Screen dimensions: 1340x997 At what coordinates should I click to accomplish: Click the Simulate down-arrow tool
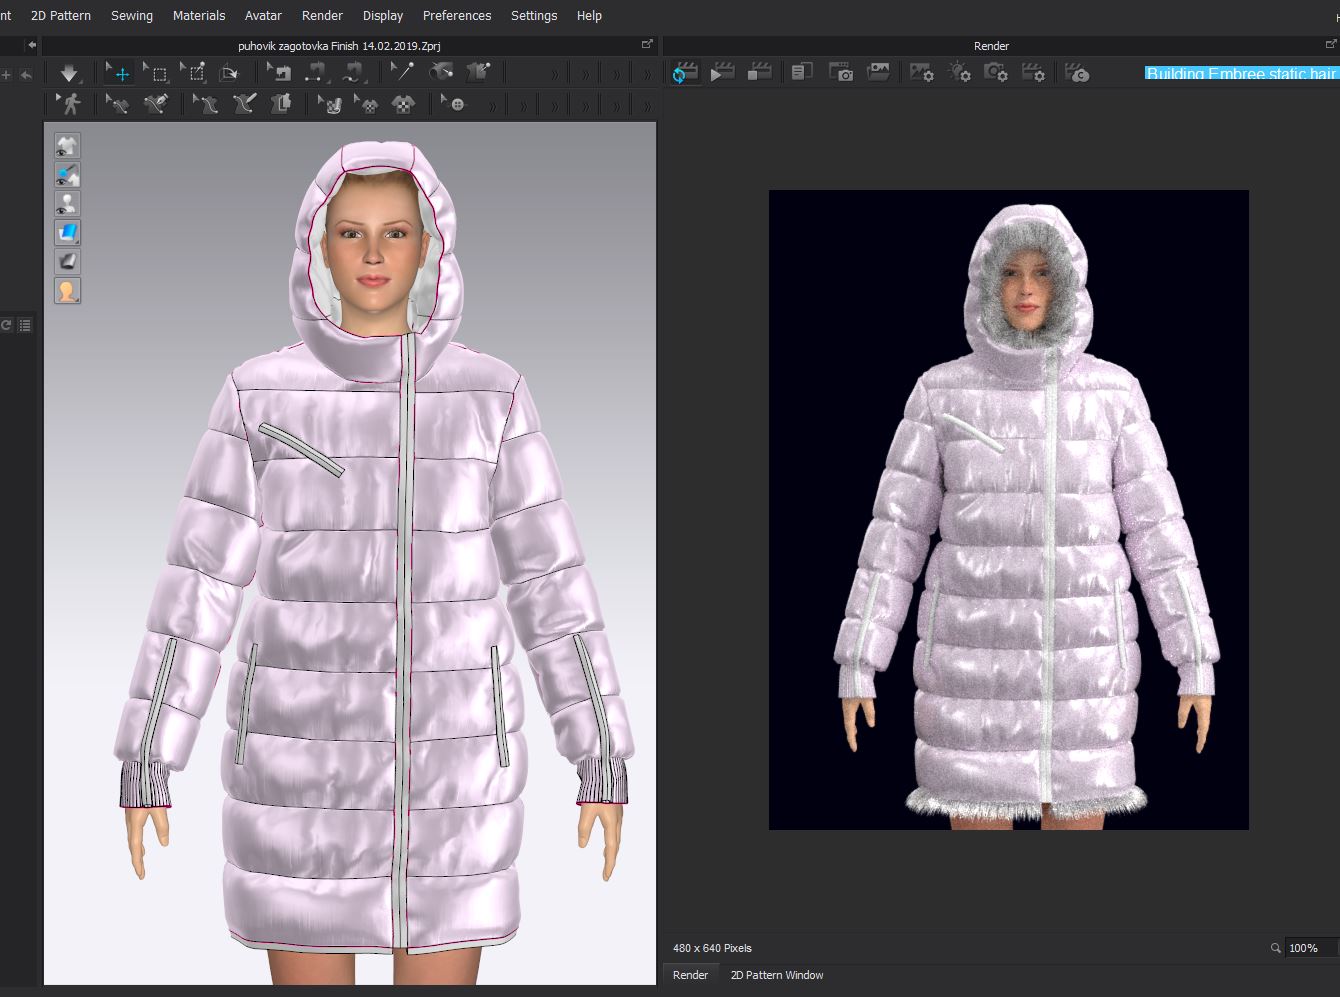[x=69, y=73]
